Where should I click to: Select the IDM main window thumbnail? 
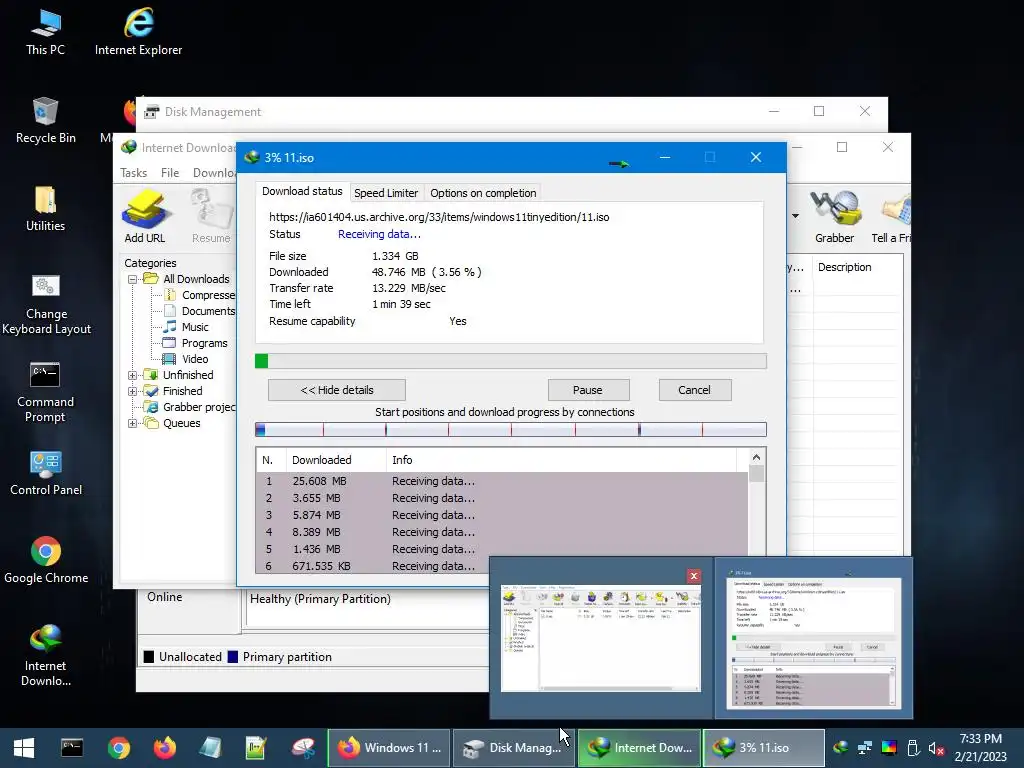[x=601, y=638]
